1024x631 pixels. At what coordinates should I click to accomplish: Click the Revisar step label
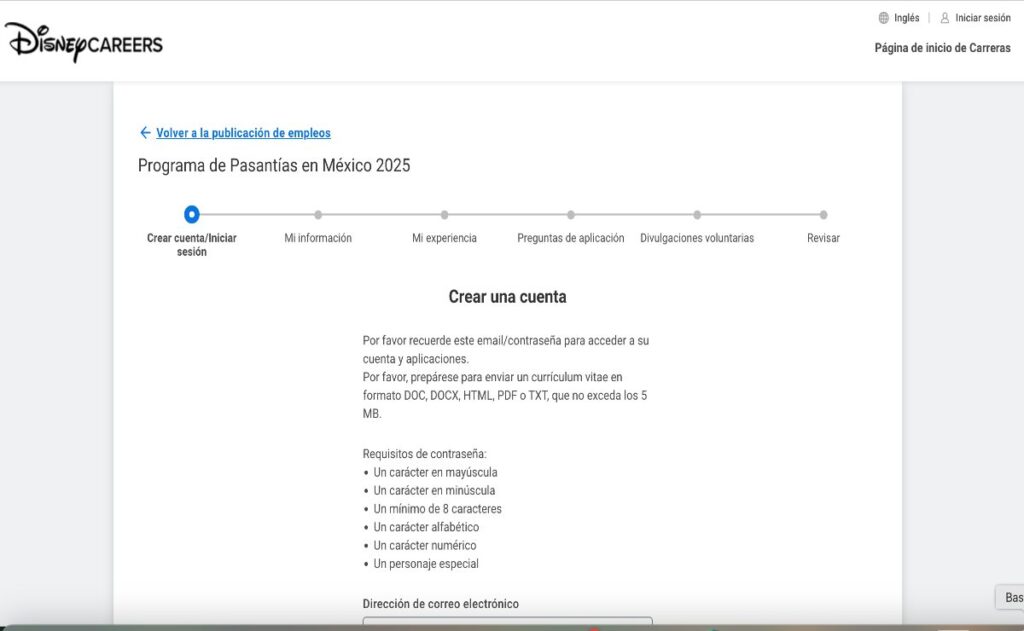tap(824, 238)
